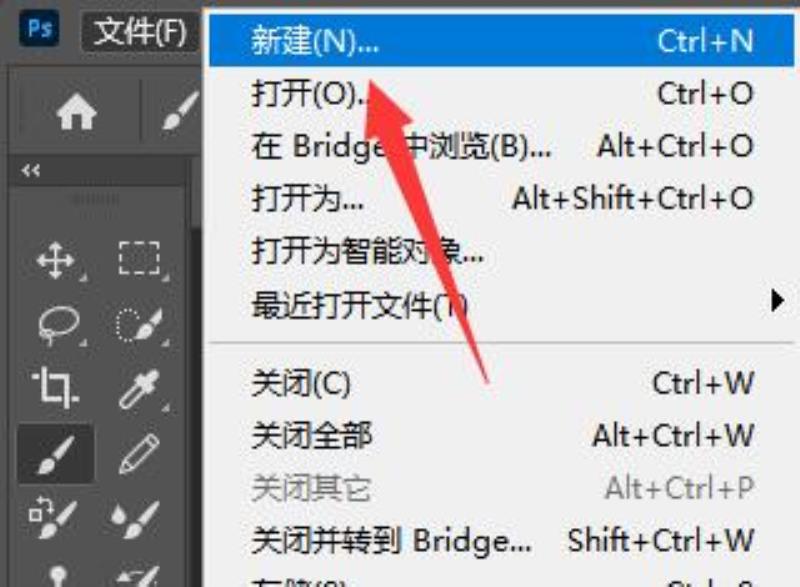The image size is (800, 587).
Task: Select the Eyedropper tool
Action: [x=139, y=389]
